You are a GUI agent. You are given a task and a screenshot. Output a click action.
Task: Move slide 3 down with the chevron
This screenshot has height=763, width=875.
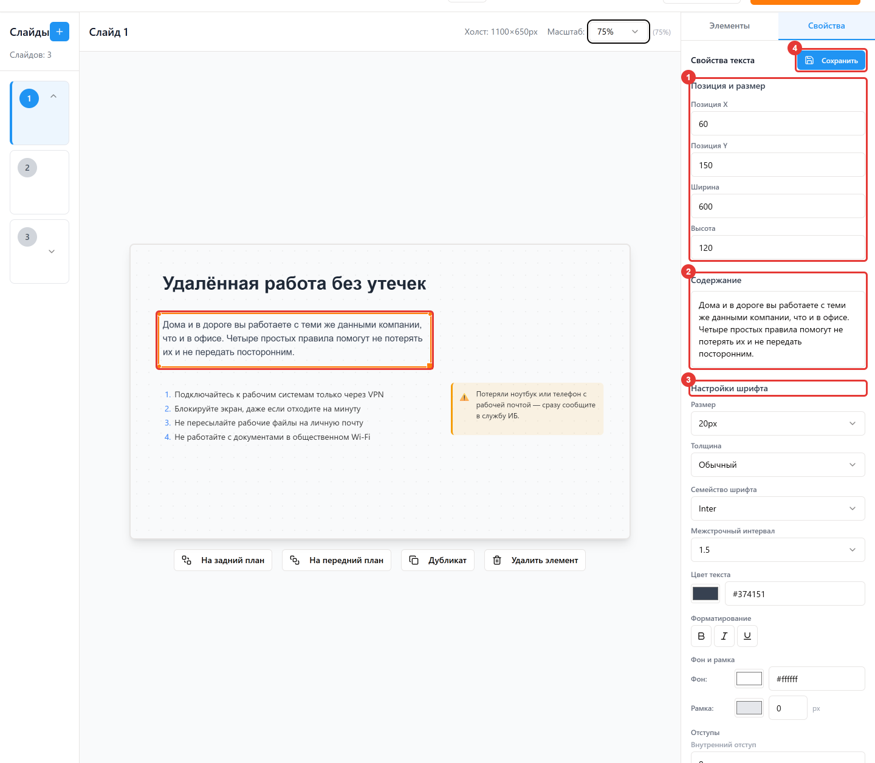51,251
